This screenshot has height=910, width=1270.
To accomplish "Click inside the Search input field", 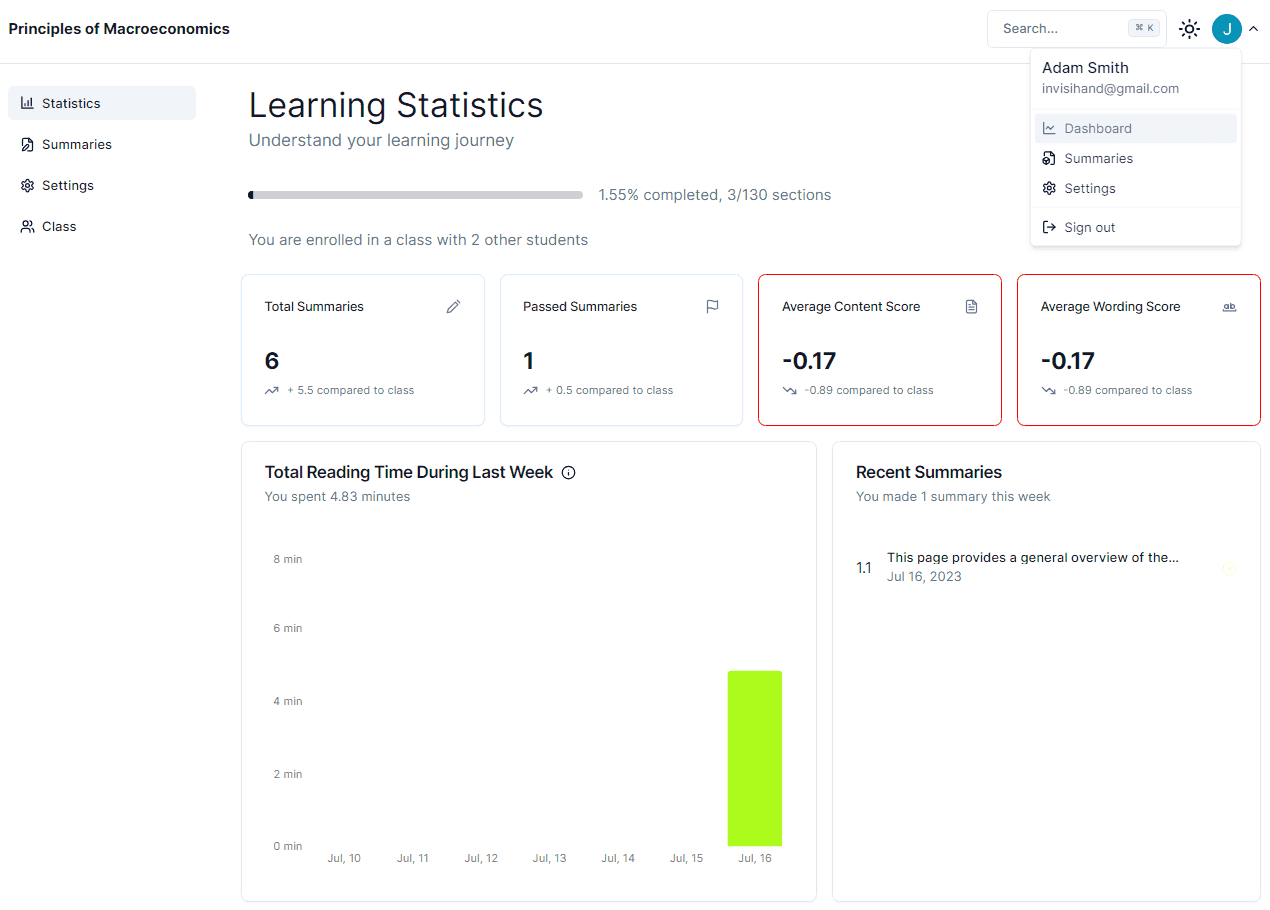I will (x=1060, y=29).
